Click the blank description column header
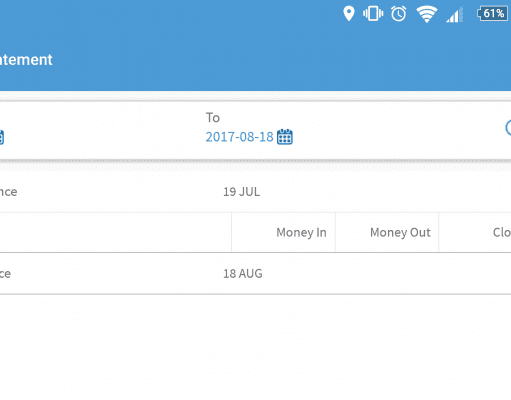The image size is (511, 400). point(116,232)
